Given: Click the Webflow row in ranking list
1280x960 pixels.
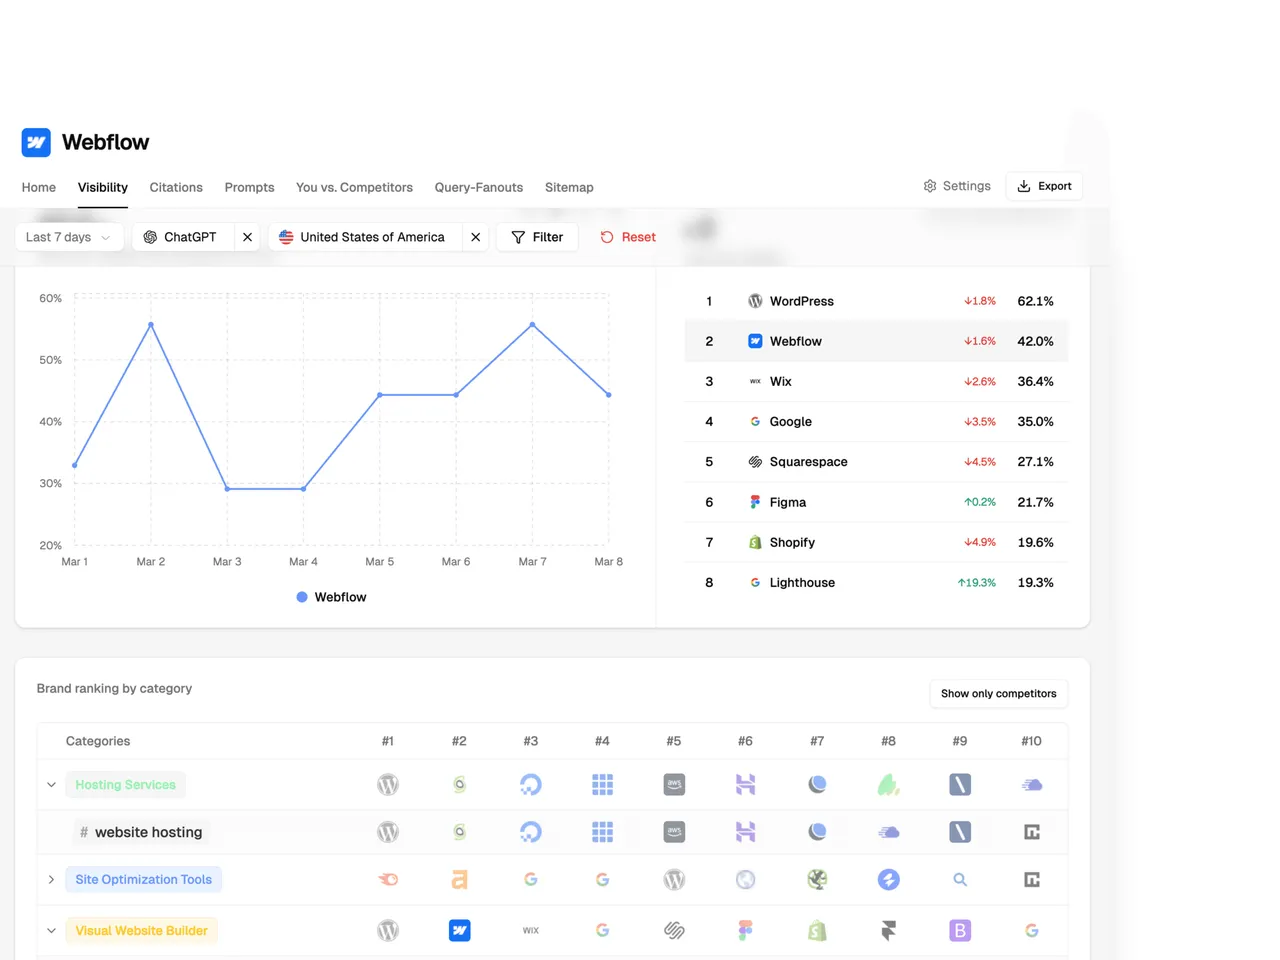Looking at the screenshot, I should 876,341.
